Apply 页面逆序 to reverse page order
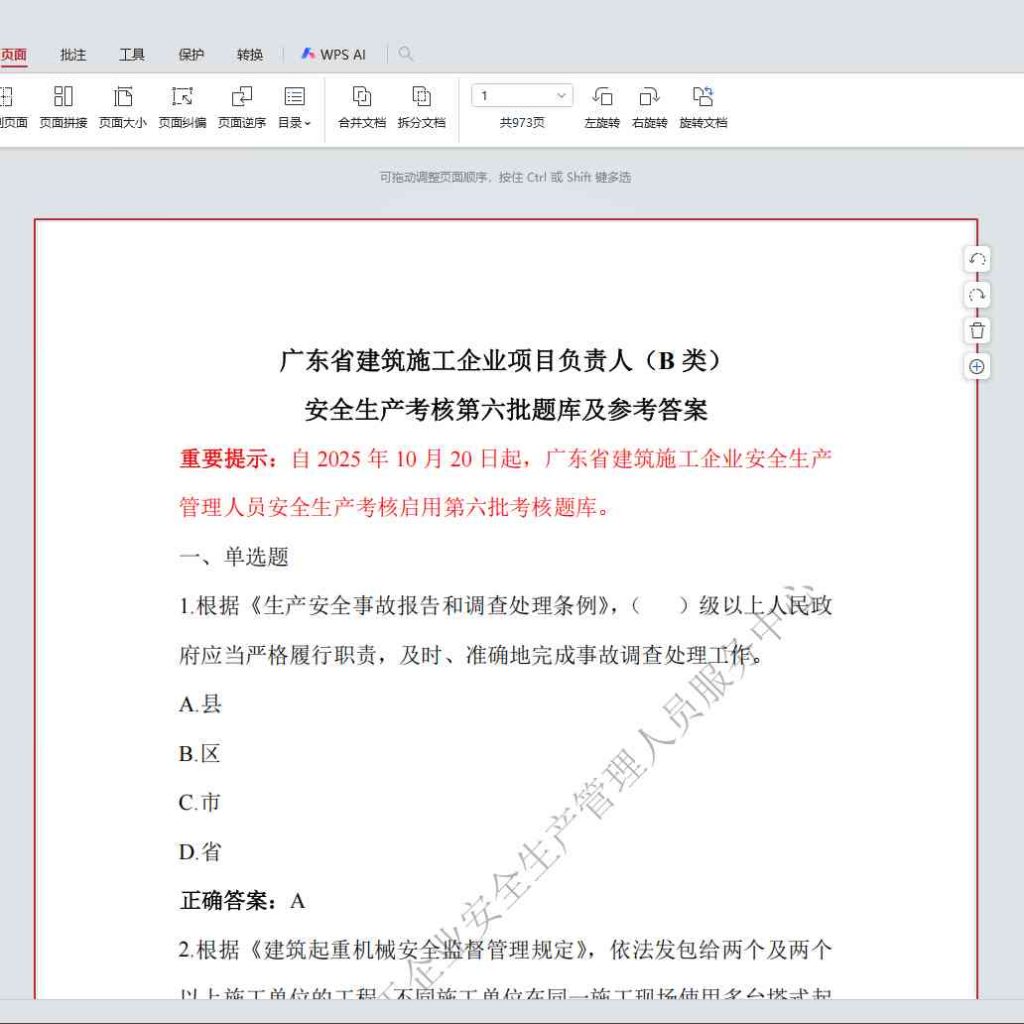The width and height of the screenshot is (1024, 1024). pyautogui.click(x=241, y=105)
